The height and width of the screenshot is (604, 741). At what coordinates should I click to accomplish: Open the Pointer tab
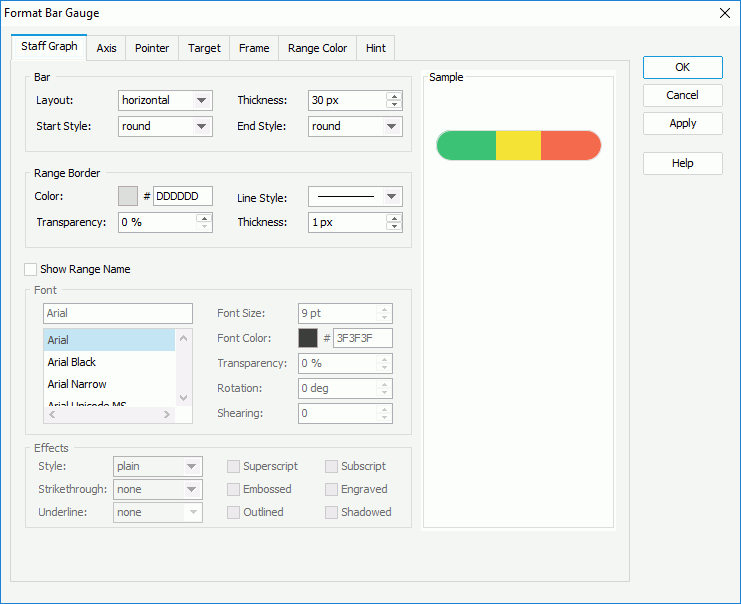click(x=152, y=48)
